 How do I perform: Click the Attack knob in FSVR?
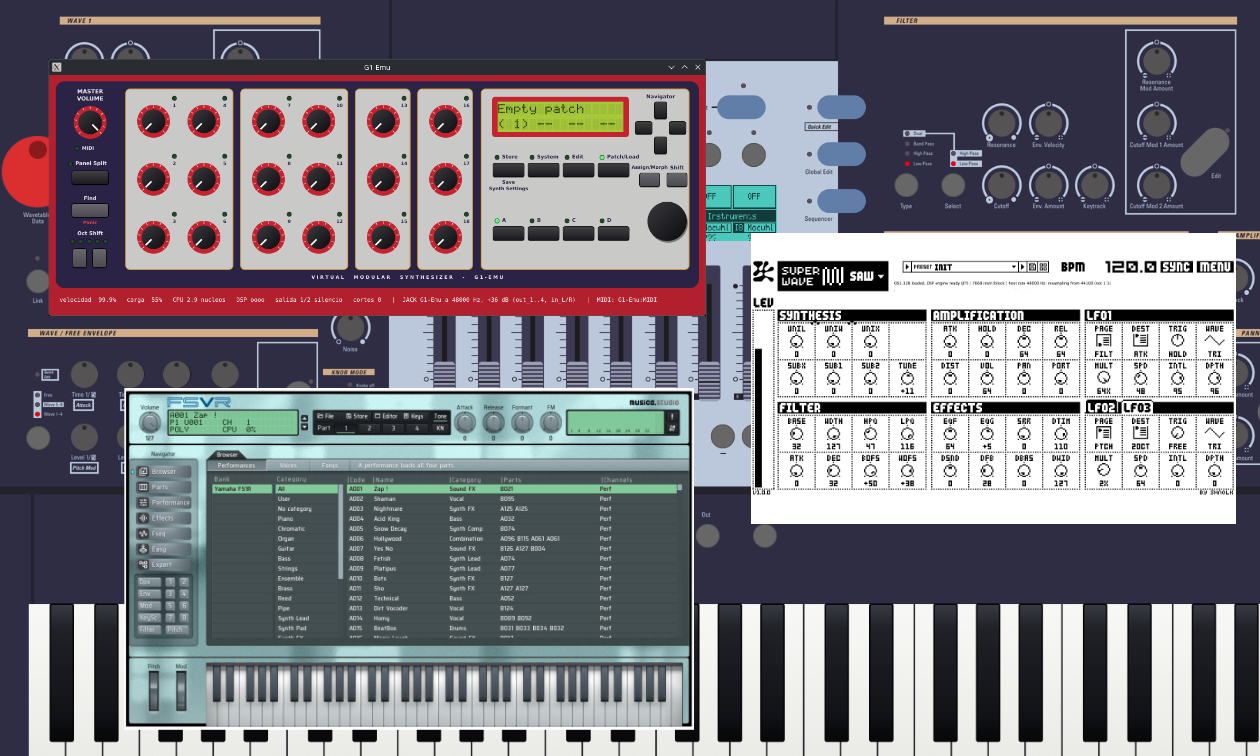(465, 423)
